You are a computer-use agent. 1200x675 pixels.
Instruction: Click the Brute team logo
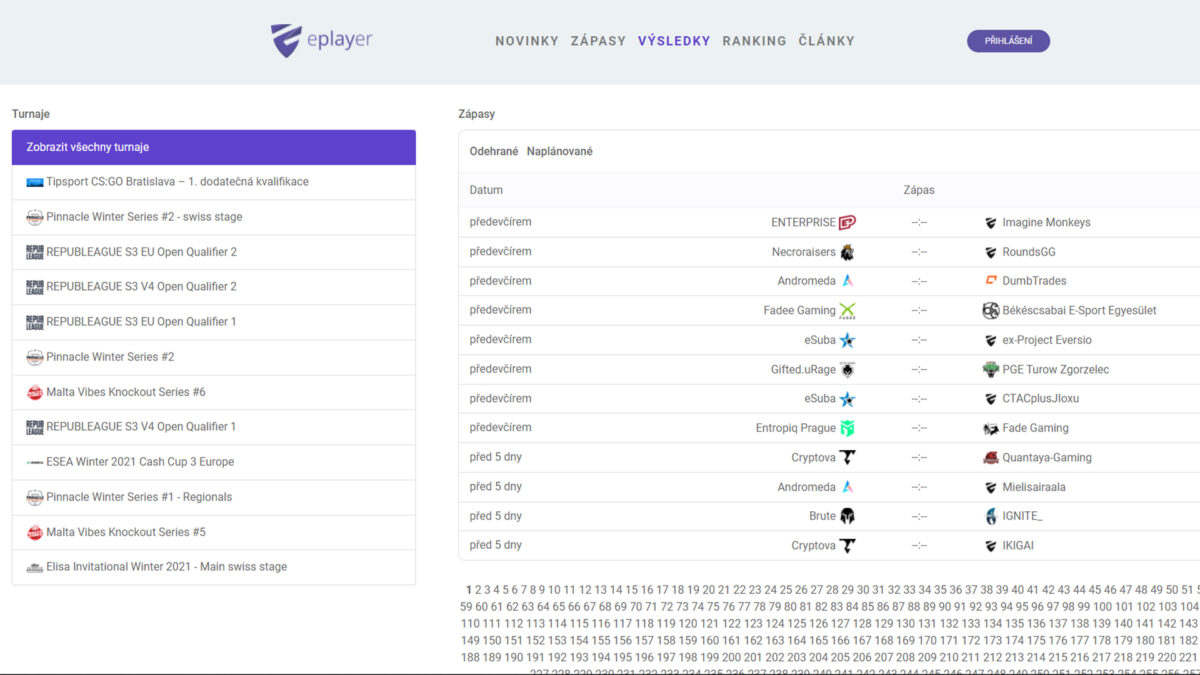point(847,516)
